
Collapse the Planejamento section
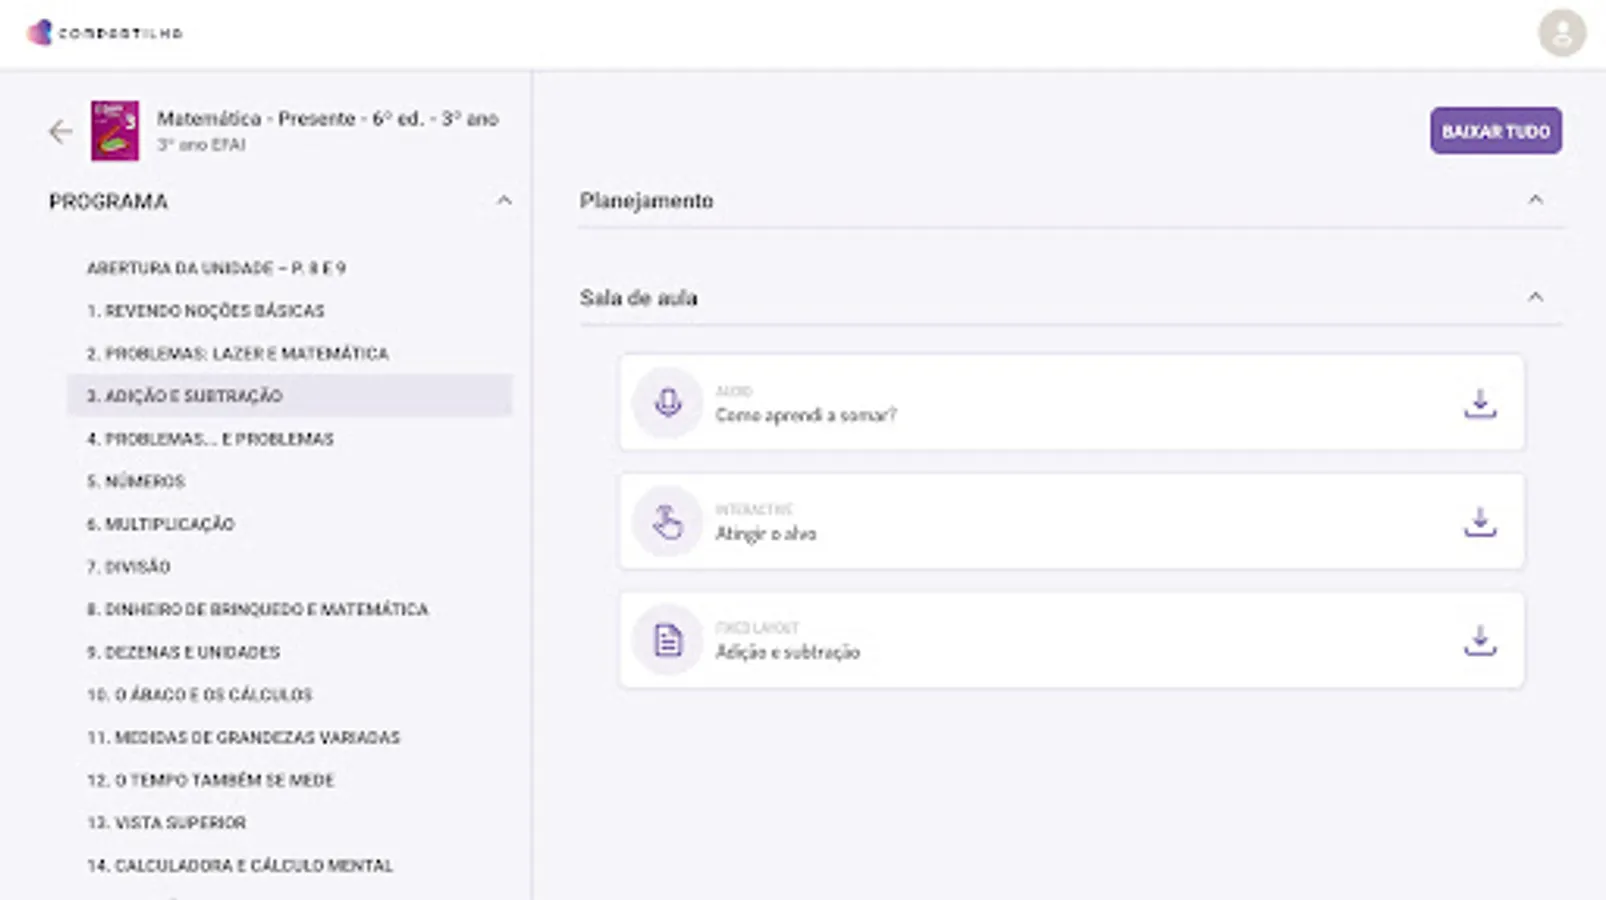click(x=1537, y=199)
